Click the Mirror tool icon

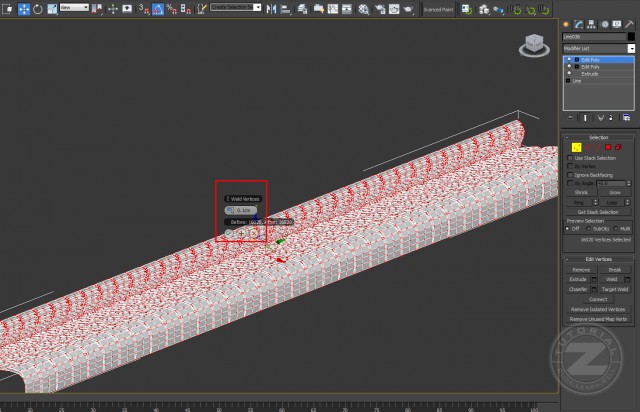point(271,9)
